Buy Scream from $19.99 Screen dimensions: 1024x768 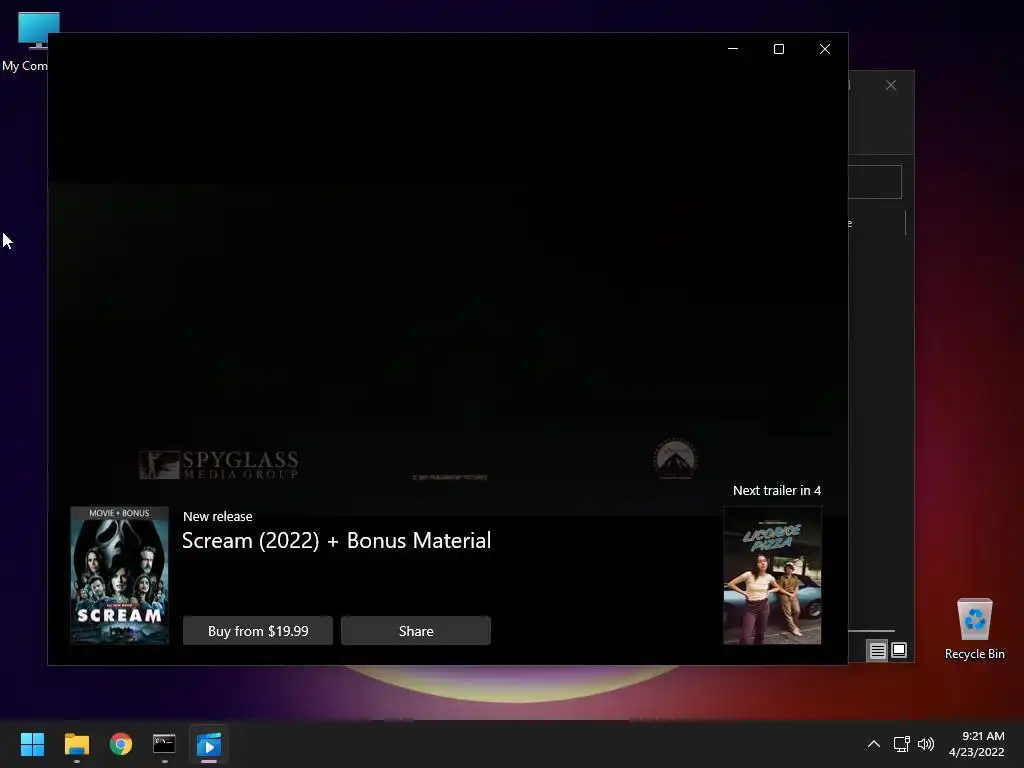257,630
